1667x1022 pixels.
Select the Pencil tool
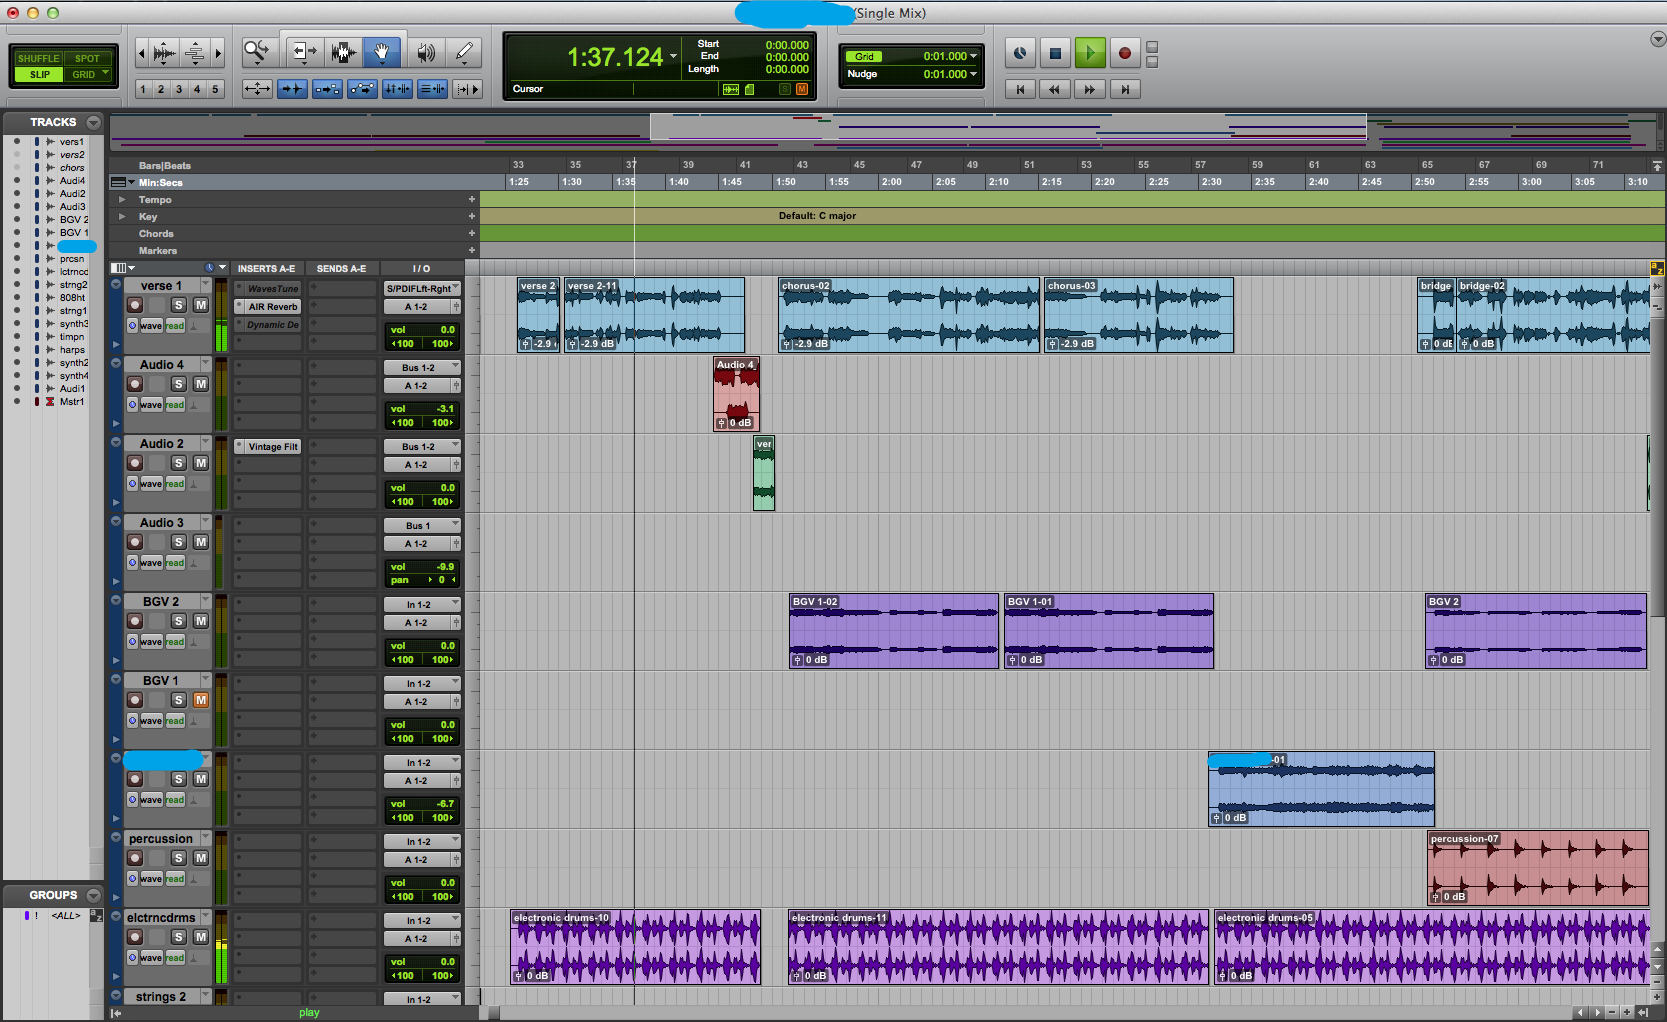click(465, 52)
